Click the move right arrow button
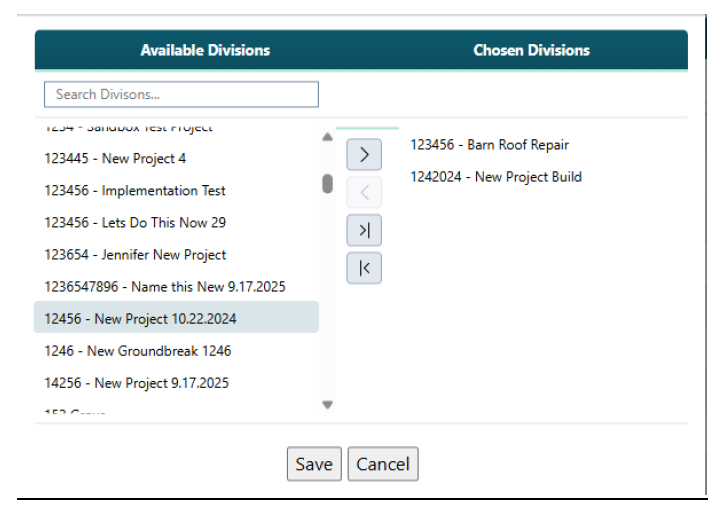Image resolution: width=719 pixels, height=507 pixels. 364,154
